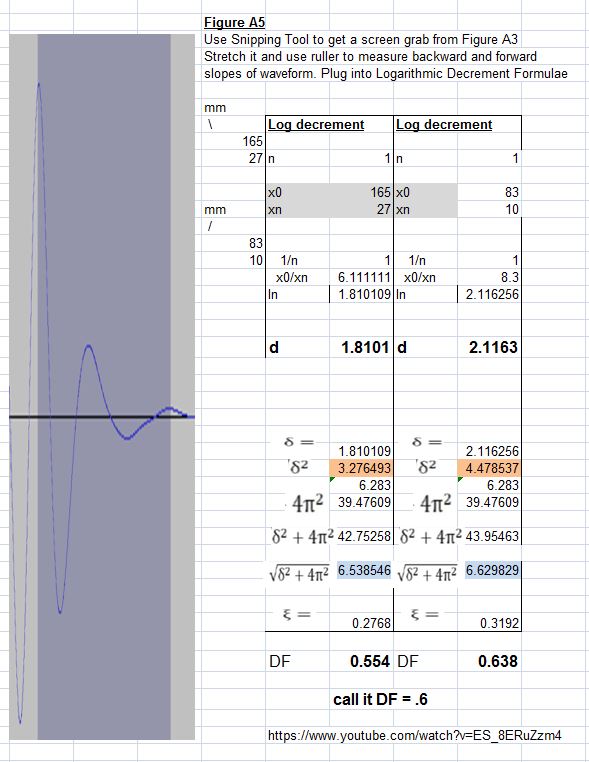Image resolution: width=589 pixels, height=762 pixels.
Task: Select the forward slash '/' slope label cell
Action: (x=210, y=226)
